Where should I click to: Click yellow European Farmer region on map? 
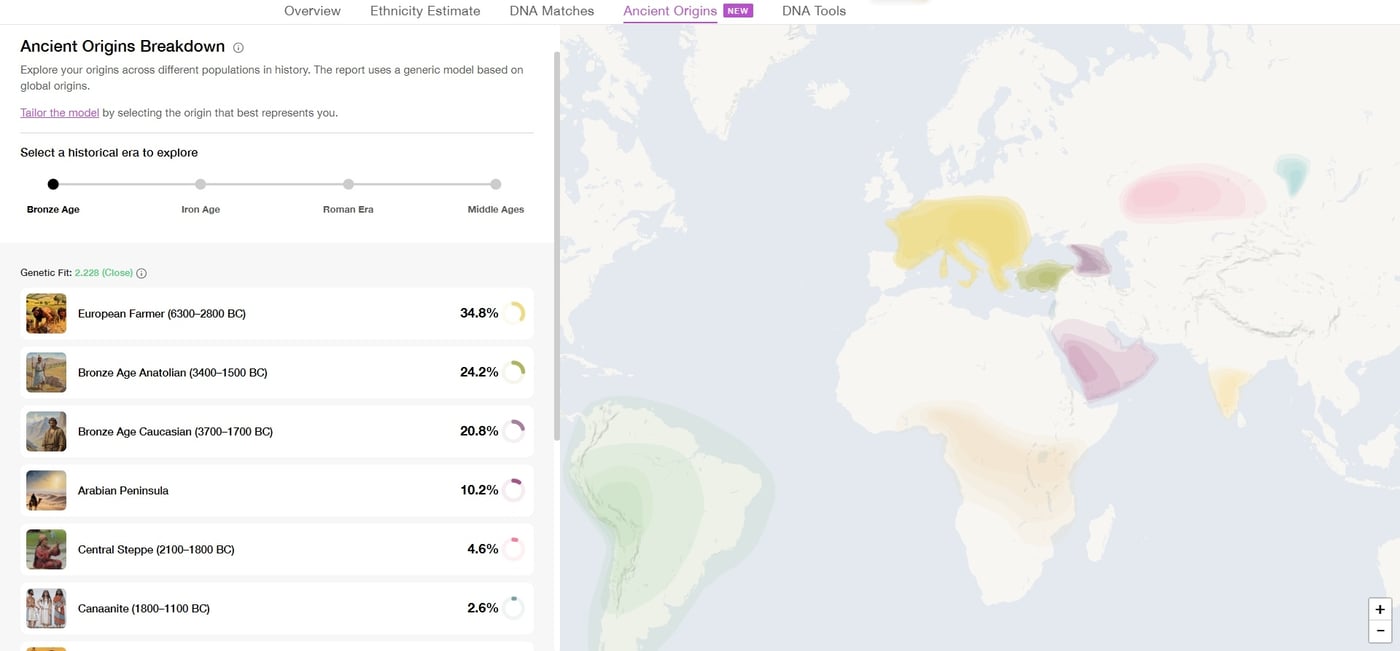(x=960, y=235)
